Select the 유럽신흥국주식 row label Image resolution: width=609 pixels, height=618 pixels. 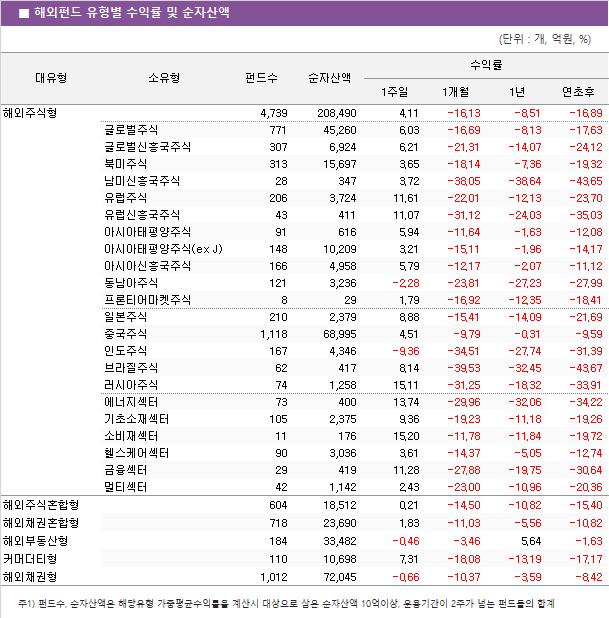(x=142, y=215)
